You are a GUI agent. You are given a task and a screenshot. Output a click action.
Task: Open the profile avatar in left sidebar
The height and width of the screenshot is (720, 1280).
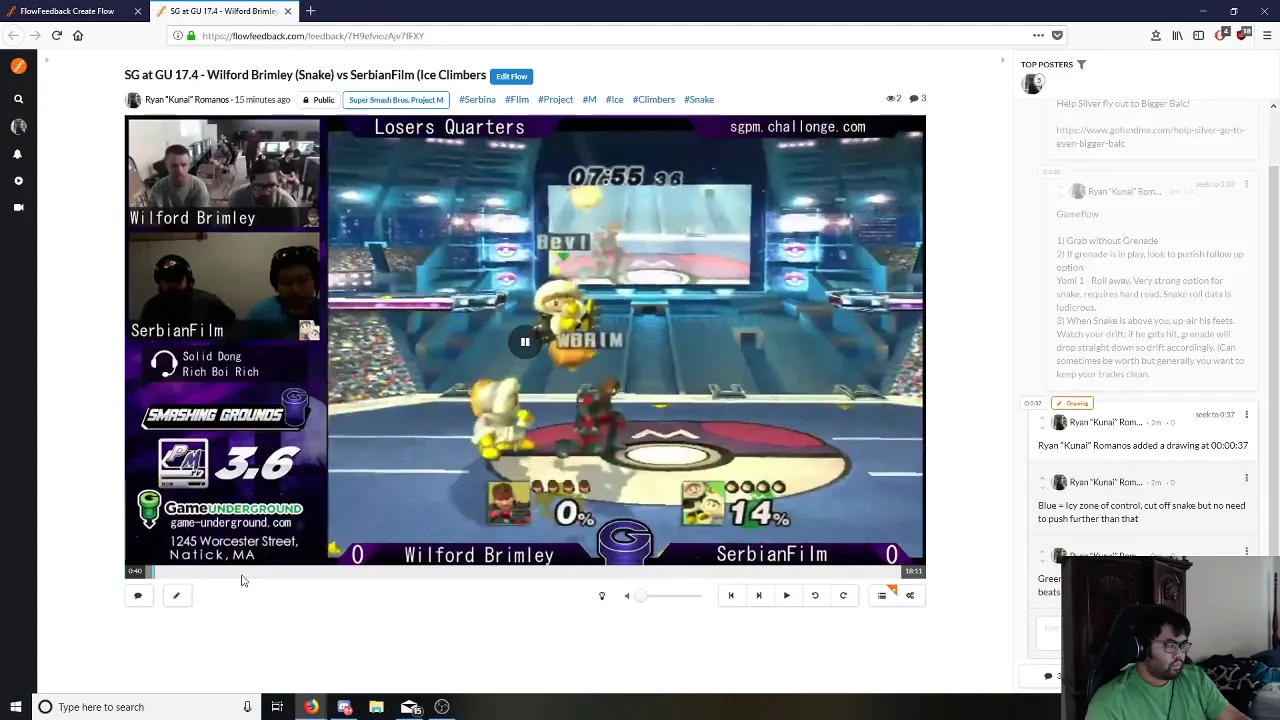click(18, 127)
